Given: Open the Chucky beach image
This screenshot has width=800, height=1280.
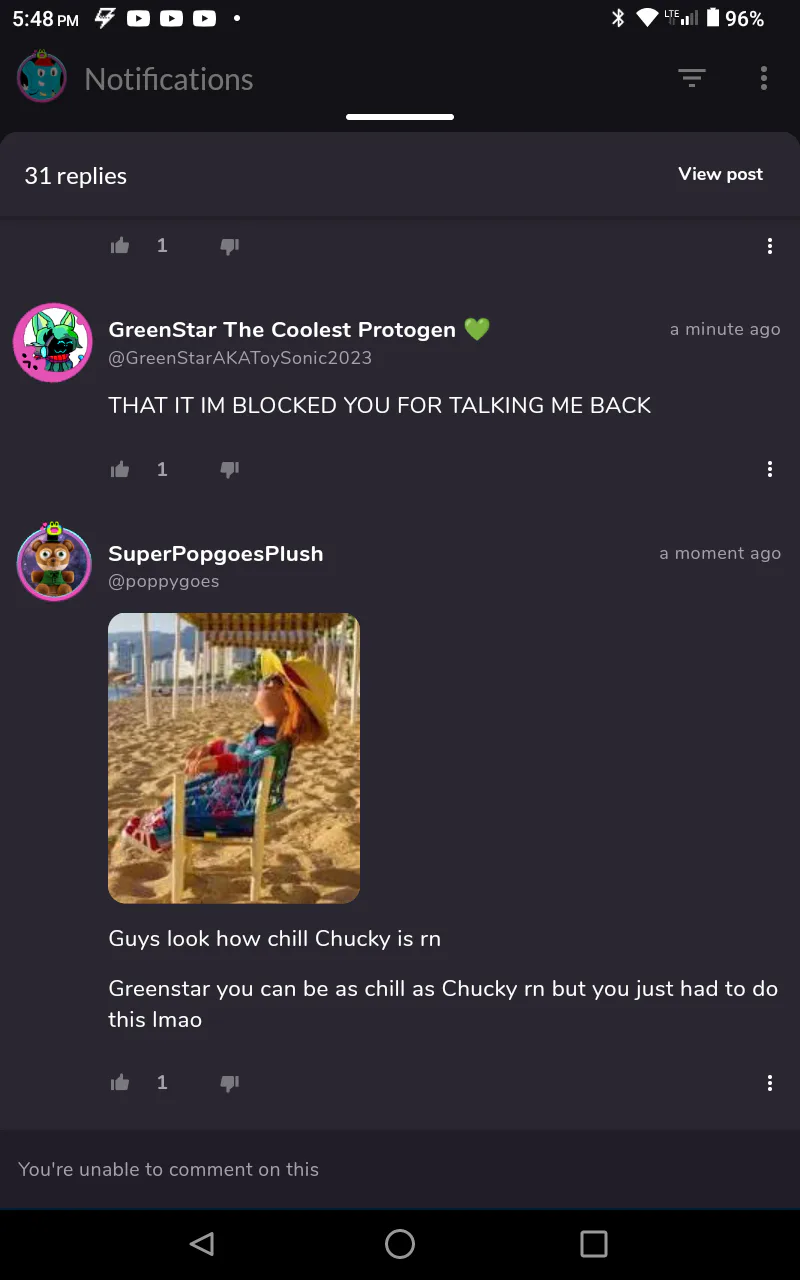Looking at the screenshot, I should (x=234, y=758).
